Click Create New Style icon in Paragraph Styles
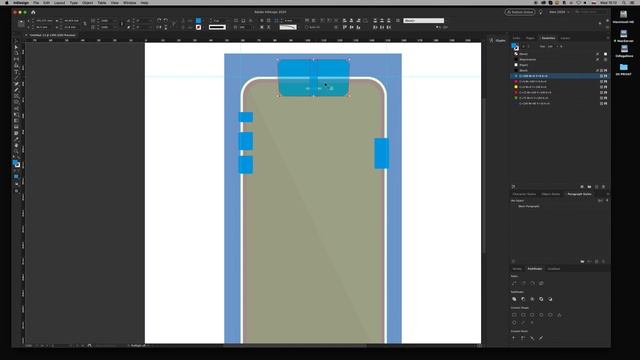 pyautogui.click(x=596, y=261)
